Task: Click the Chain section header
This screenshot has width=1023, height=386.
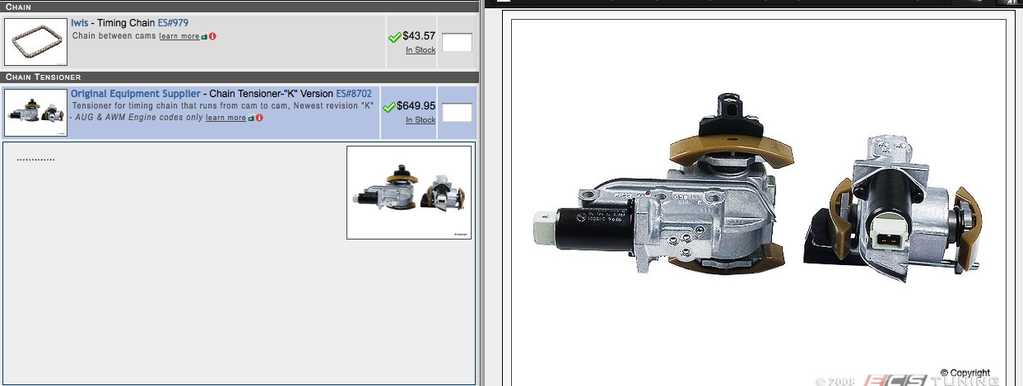Action: [x=239, y=7]
